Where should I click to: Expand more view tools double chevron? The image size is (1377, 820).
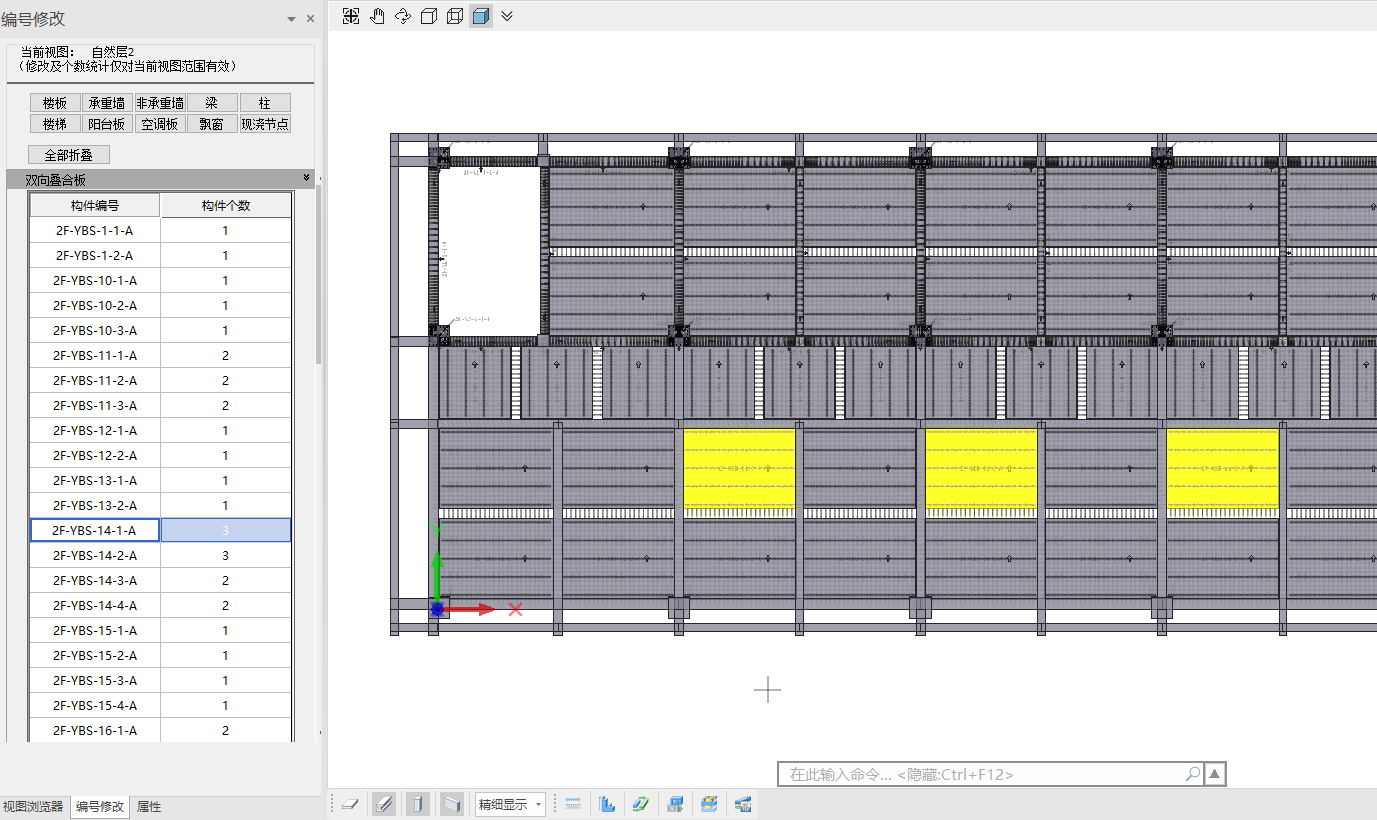[507, 16]
